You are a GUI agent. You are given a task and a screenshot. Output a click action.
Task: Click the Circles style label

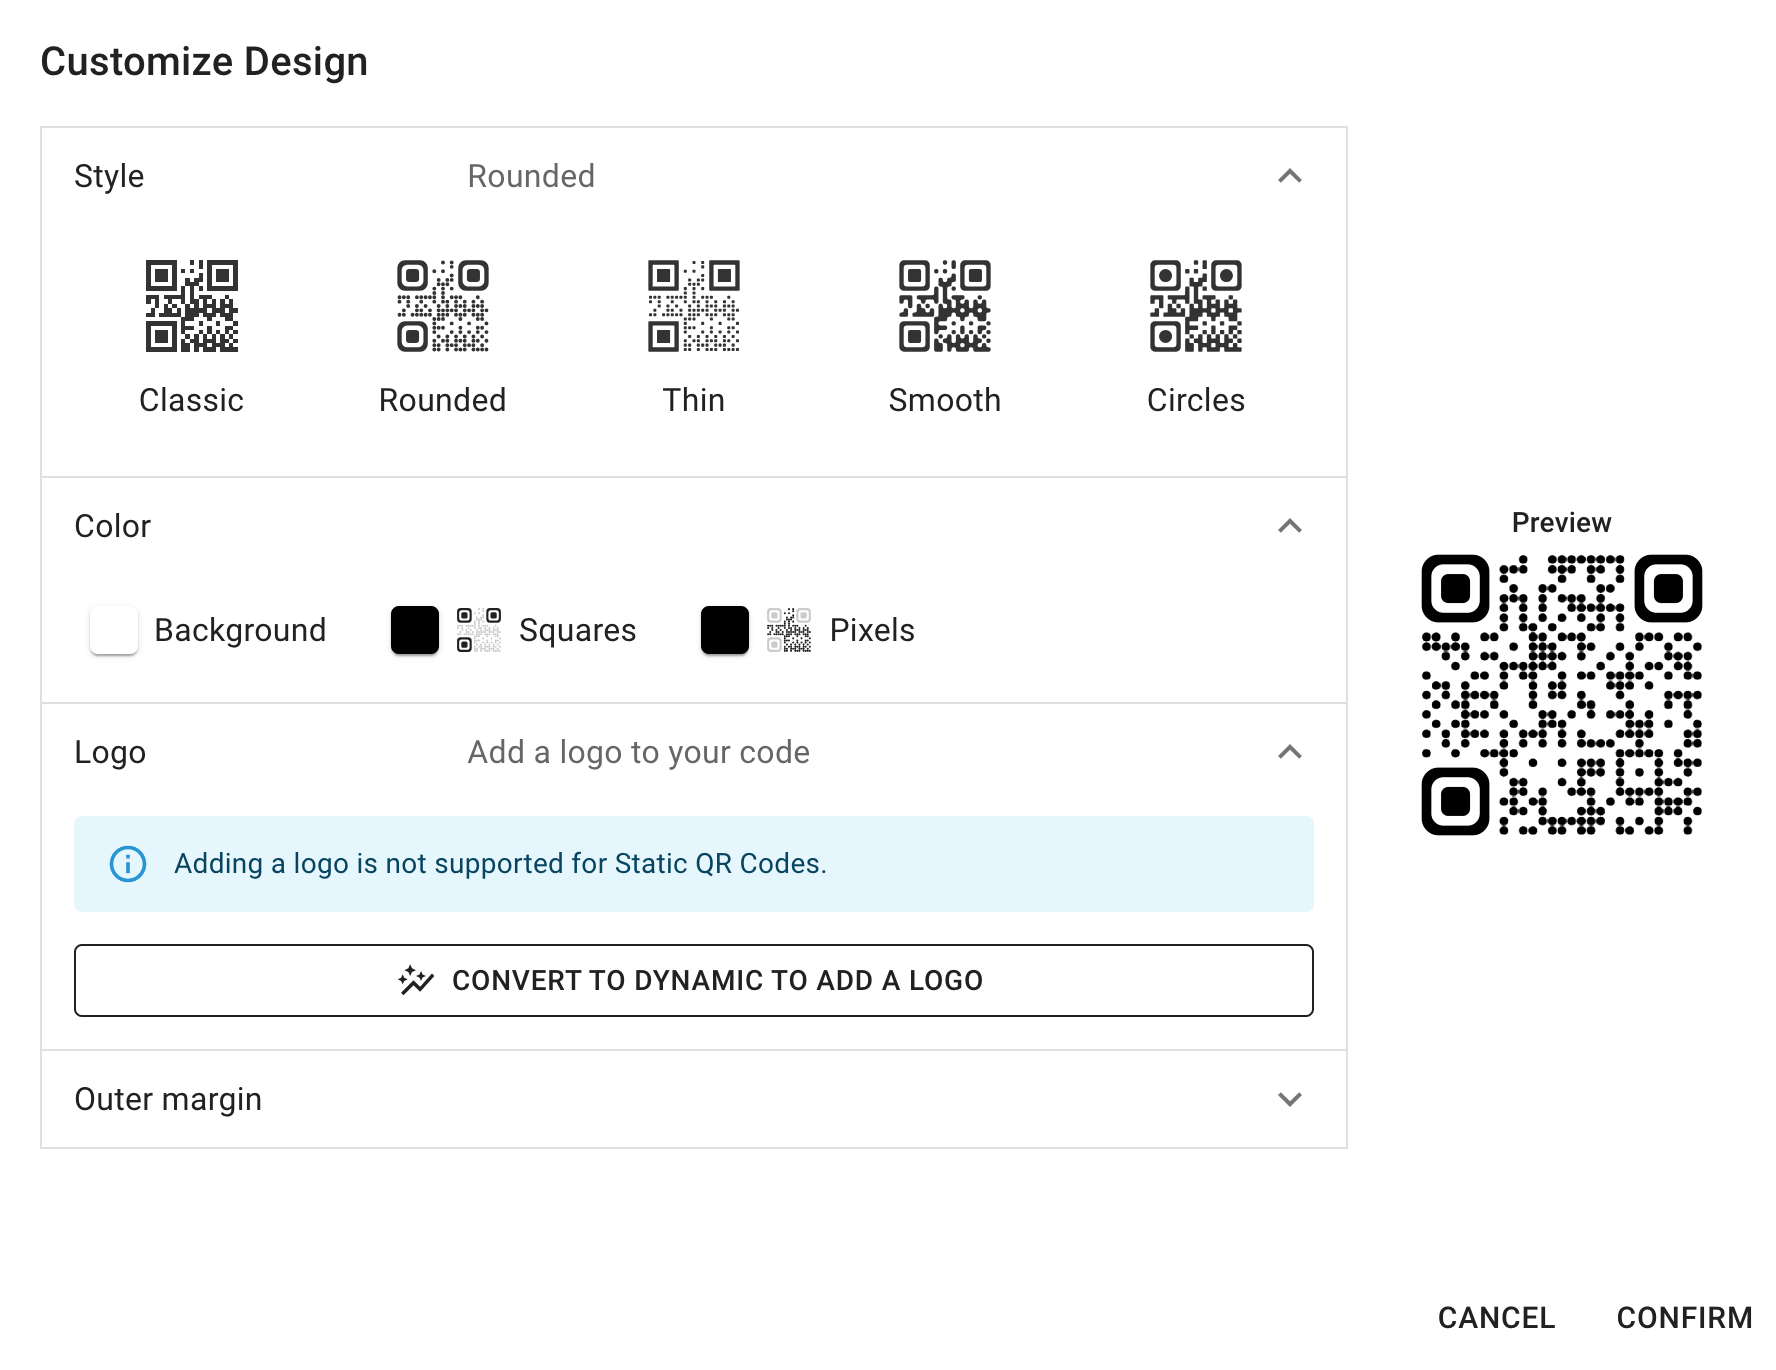click(1195, 400)
